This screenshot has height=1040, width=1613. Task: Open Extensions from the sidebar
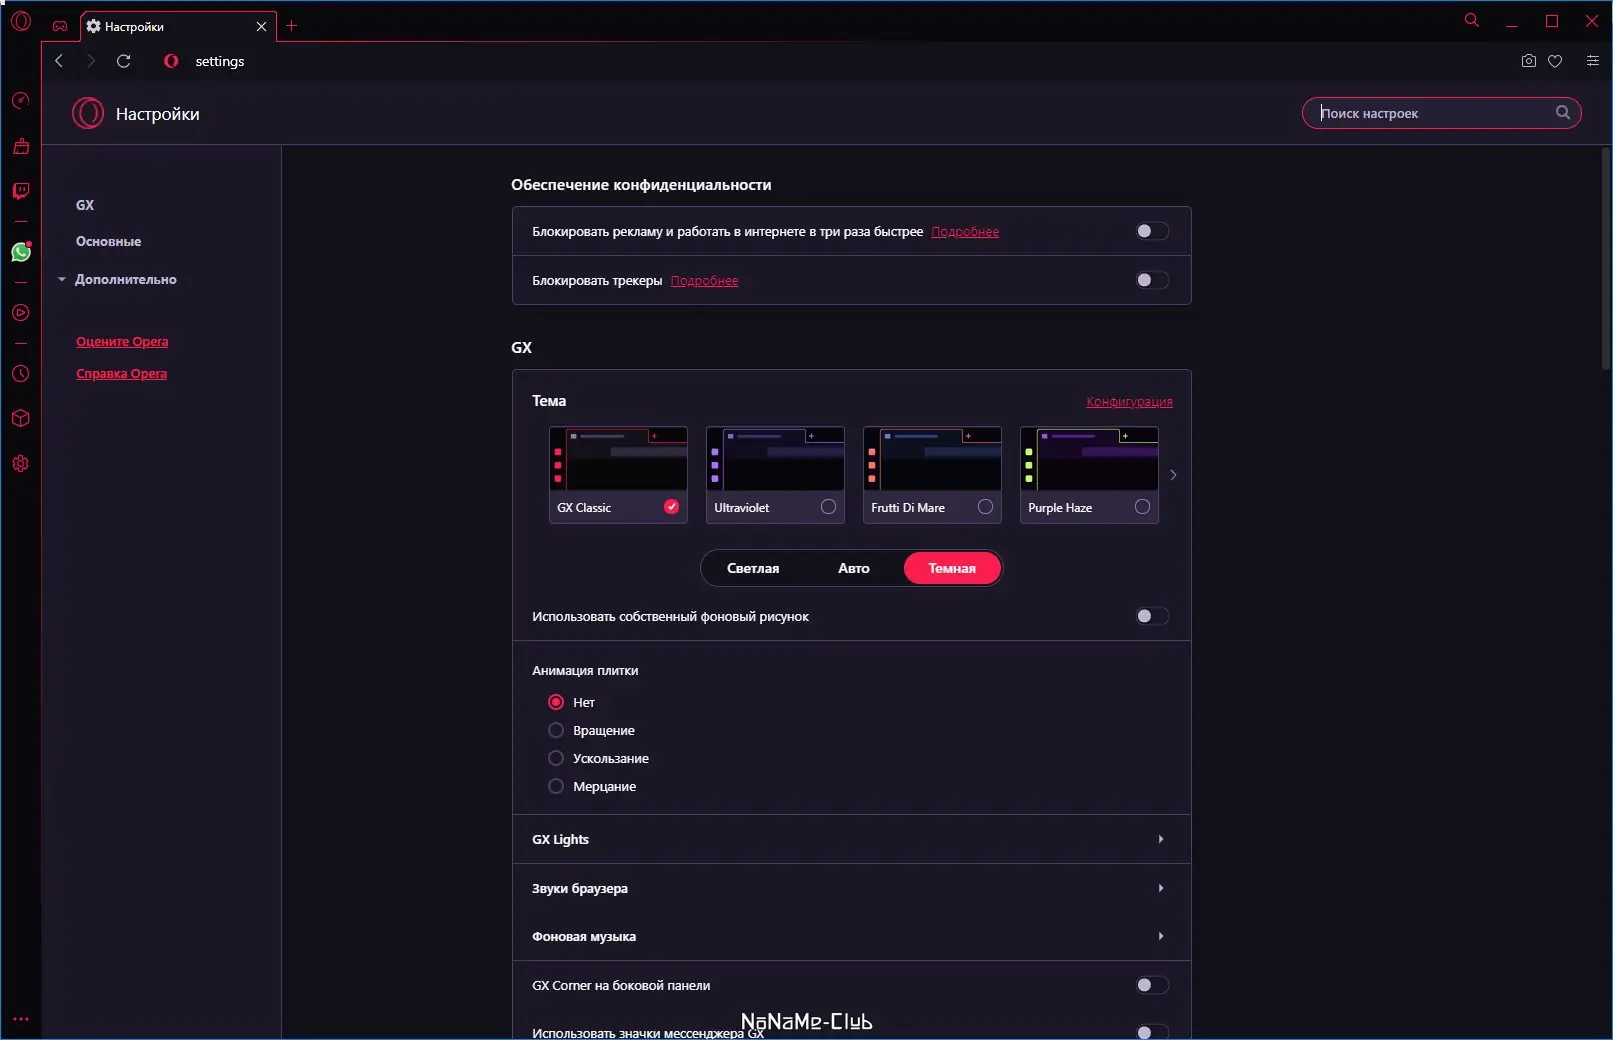20,418
